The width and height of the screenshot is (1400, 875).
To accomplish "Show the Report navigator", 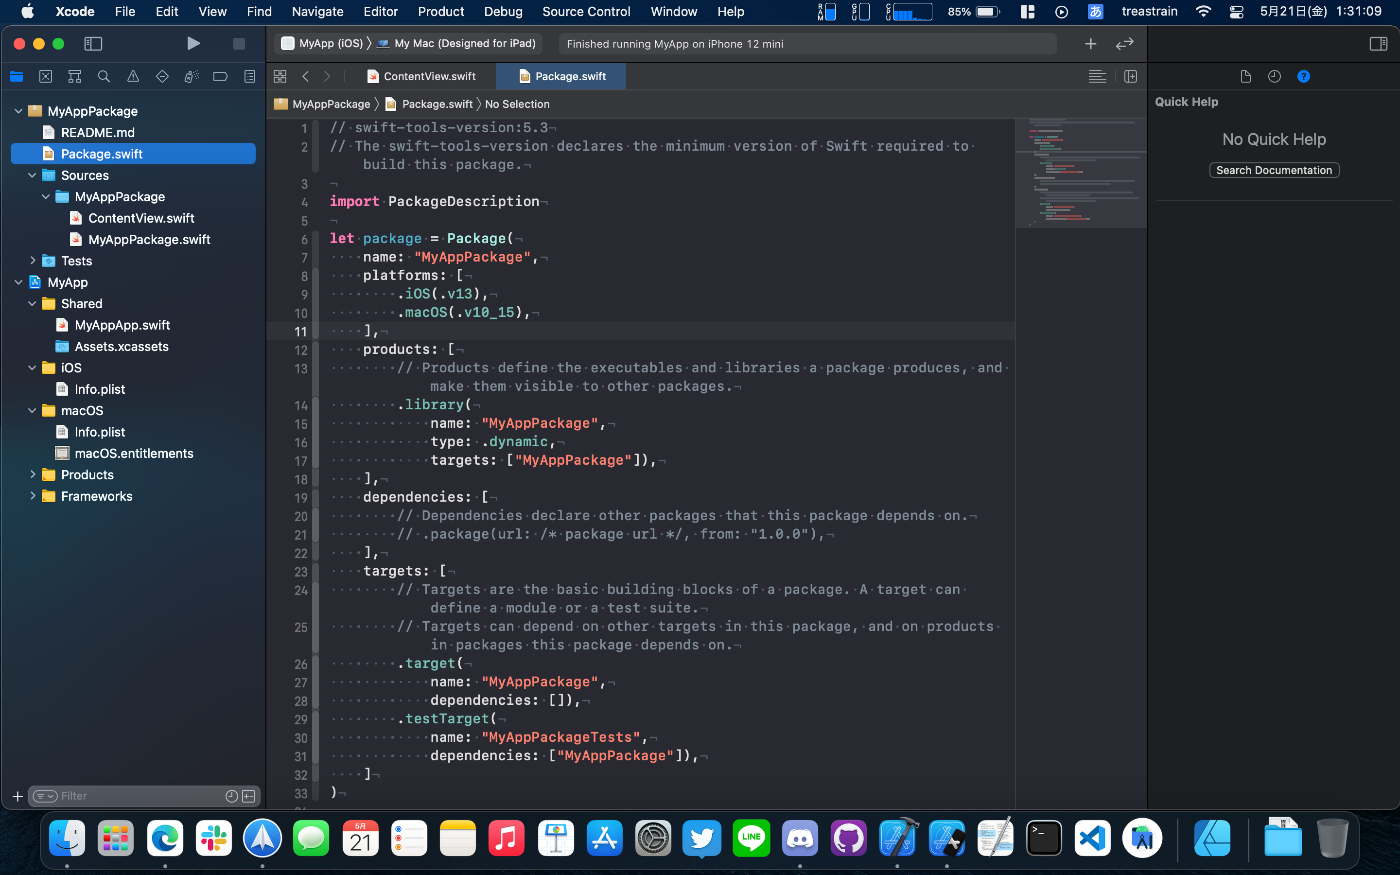I will tap(249, 76).
